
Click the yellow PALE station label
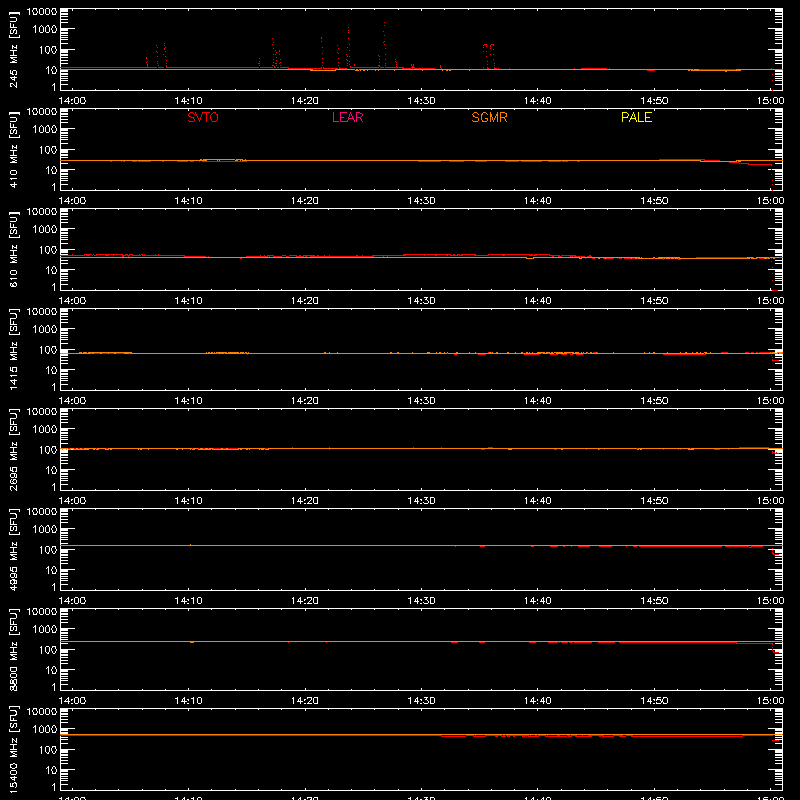(x=636, y=117)
